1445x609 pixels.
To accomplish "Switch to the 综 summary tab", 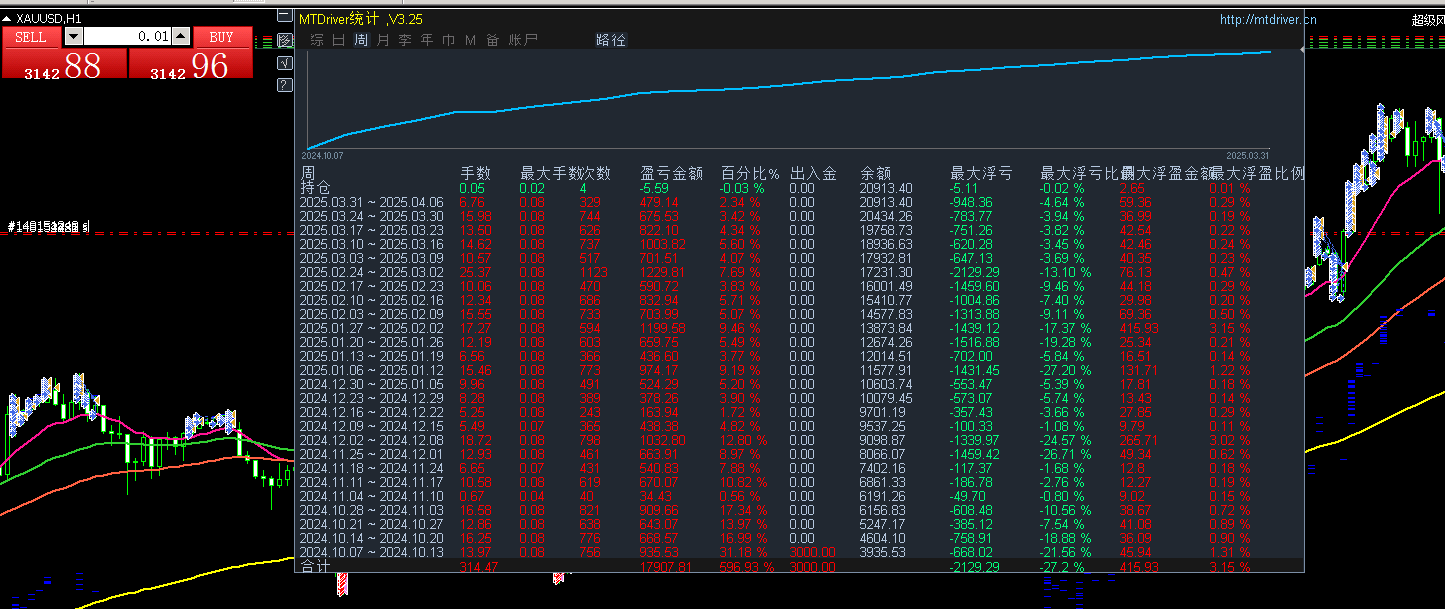I will 316,40.
